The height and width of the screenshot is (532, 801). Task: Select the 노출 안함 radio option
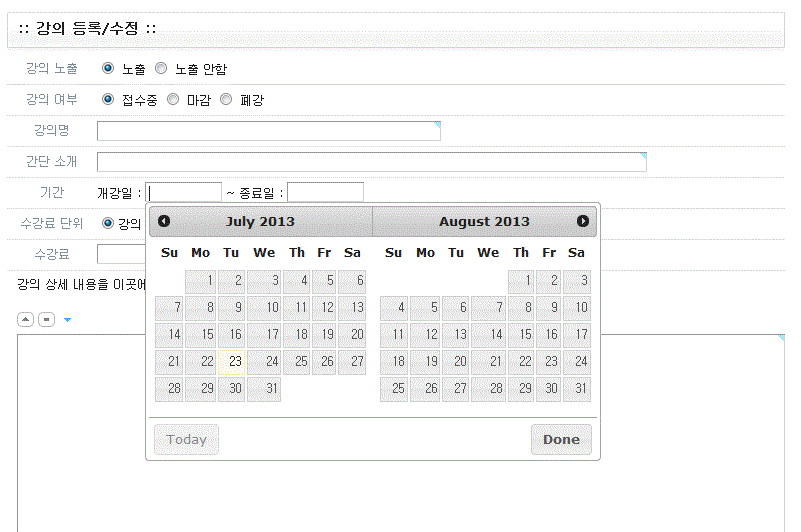pyautogui.click(x=161, y=69)
